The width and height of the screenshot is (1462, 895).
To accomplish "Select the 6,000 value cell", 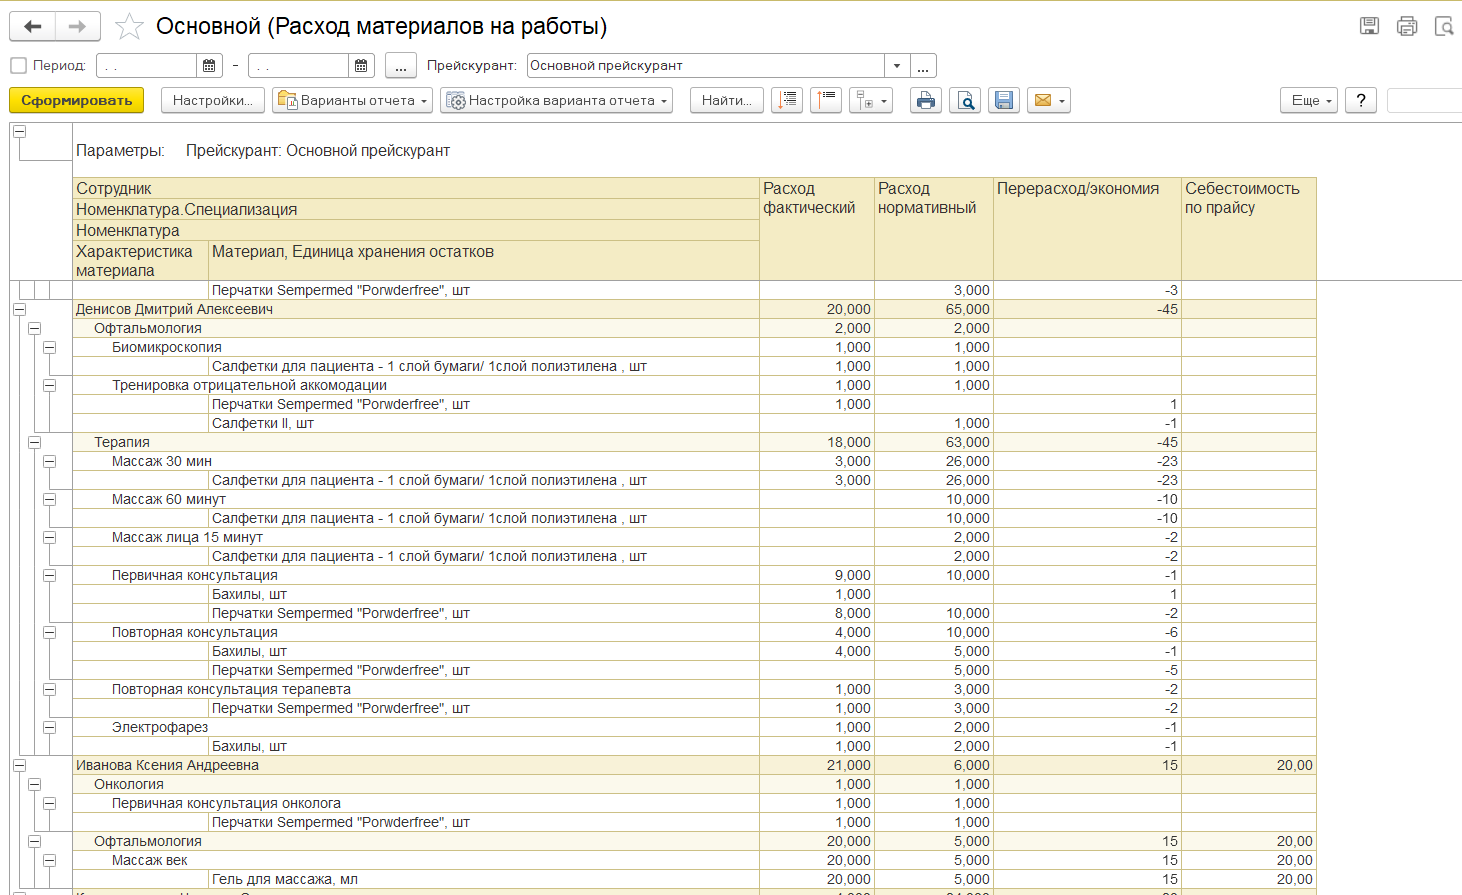I will coord(934,765).
